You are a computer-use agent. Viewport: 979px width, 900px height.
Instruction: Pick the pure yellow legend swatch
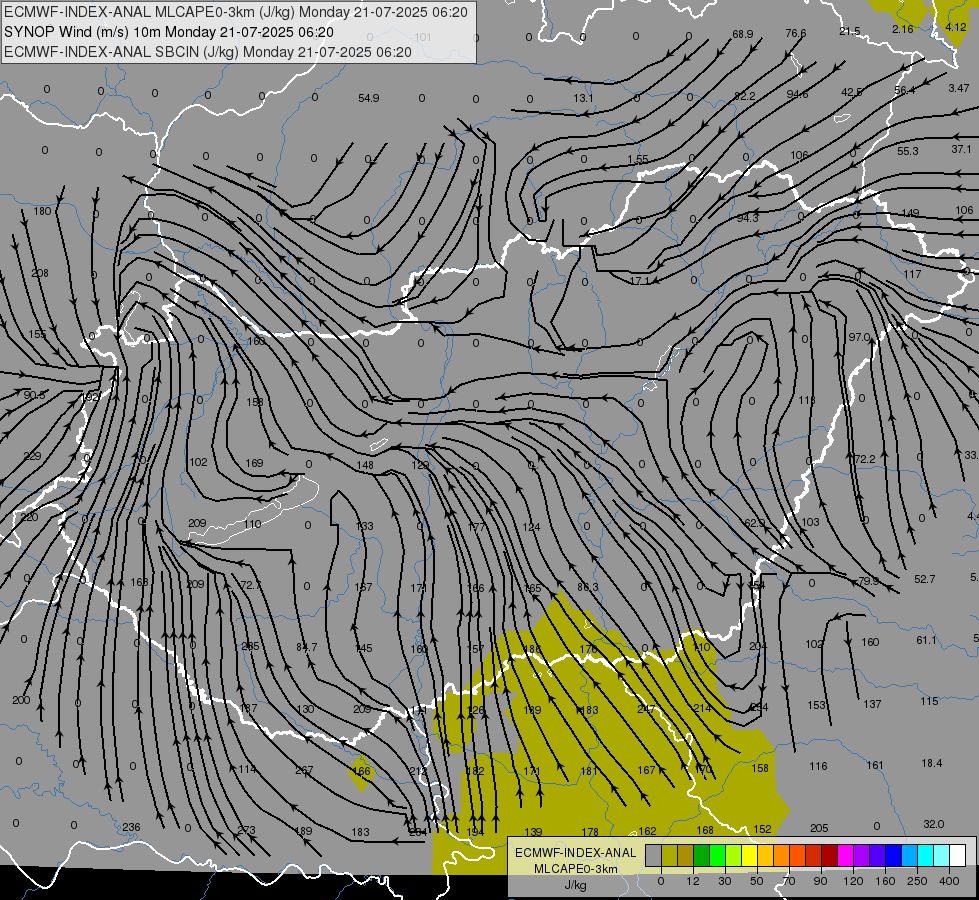click(x=749, y=855)
